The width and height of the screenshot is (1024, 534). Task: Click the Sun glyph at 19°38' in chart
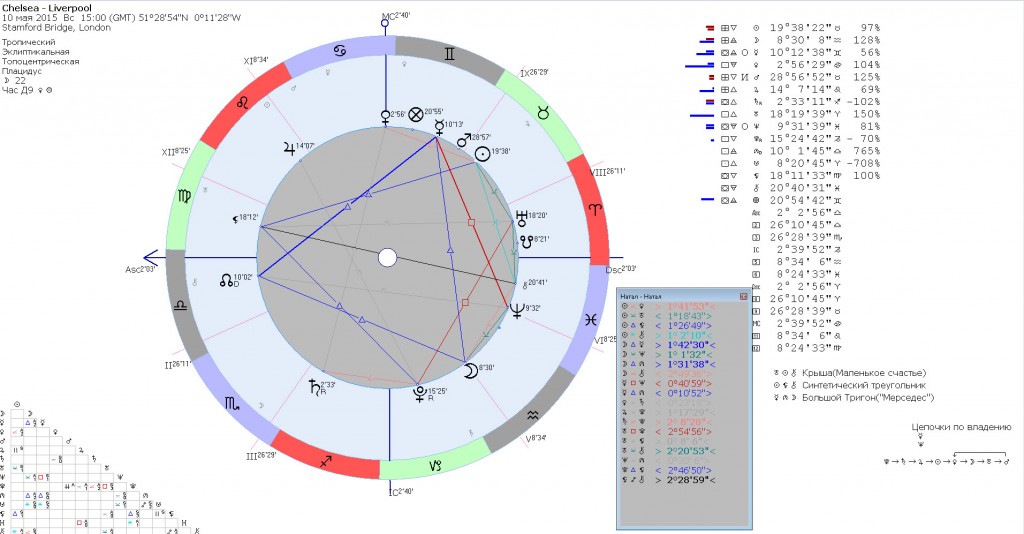click(x=482, y=154)
